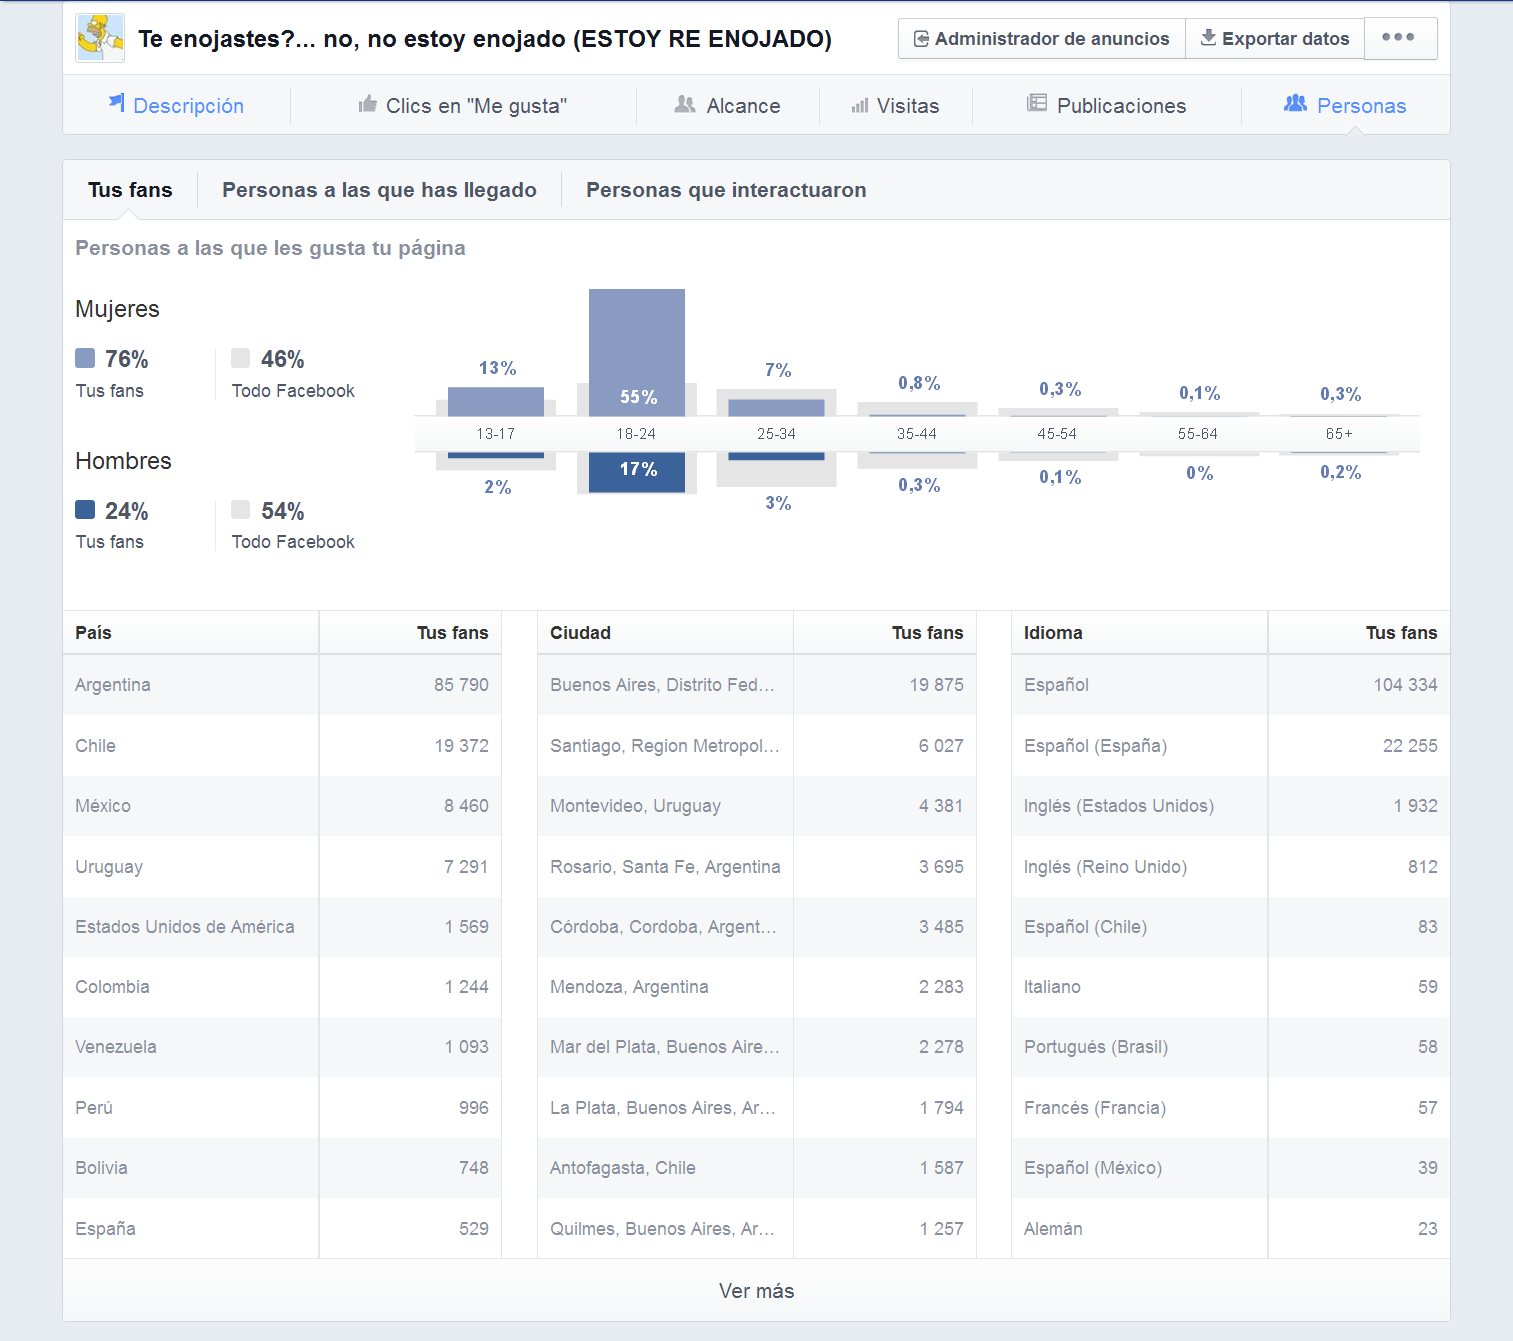Image resolution: width=1513 pixels, height=1341 pixels.
Task: Click Mendoza, Argentina city row
Action: tap(757, 987)
